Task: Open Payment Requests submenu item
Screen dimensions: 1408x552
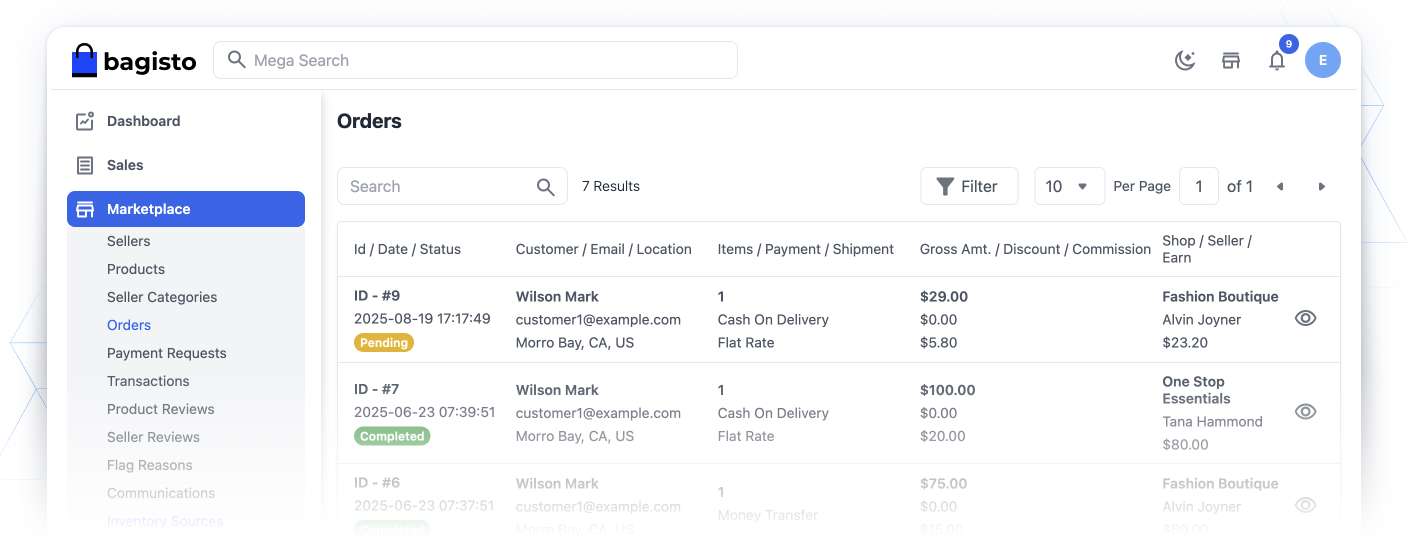Action: 167,353
